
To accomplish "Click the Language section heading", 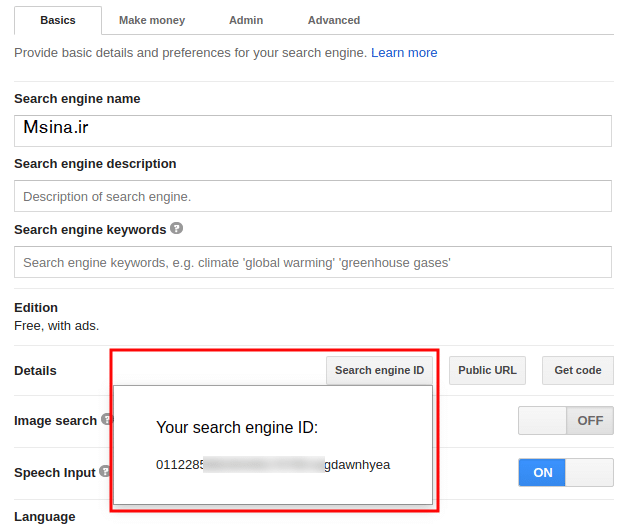I will click(x=45, y=517).
